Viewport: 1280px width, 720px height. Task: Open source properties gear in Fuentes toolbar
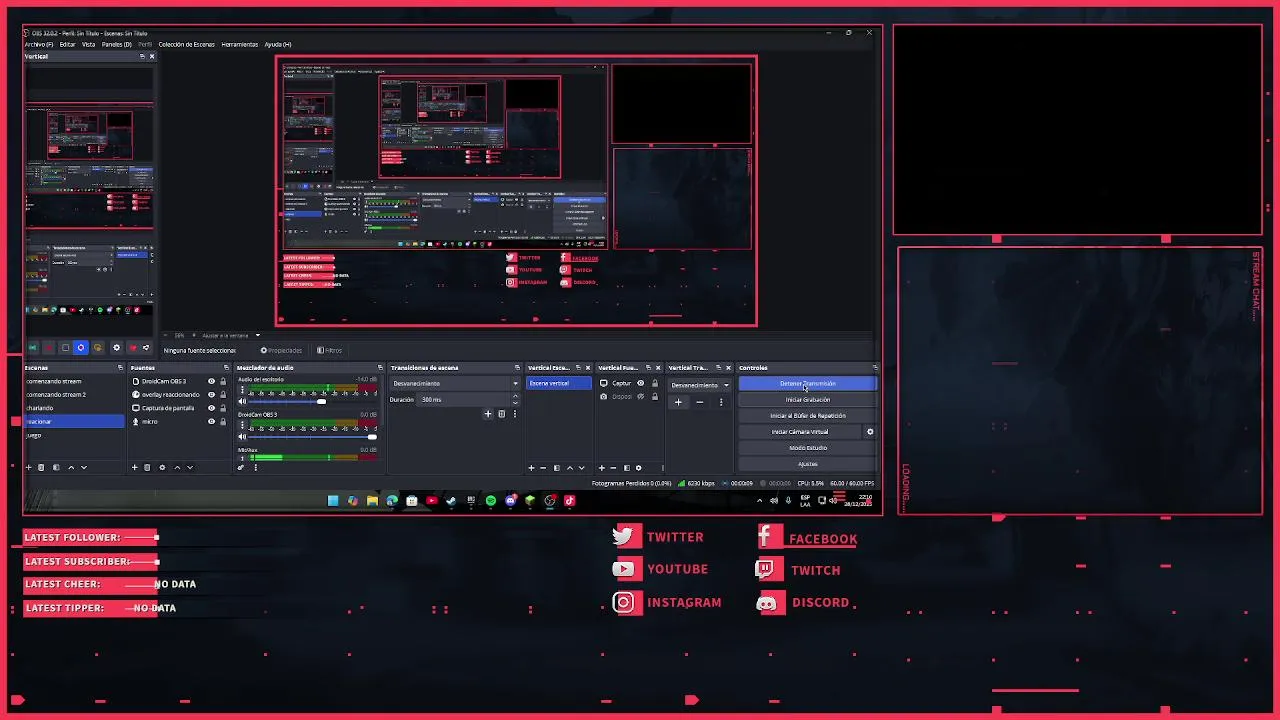click(162, 467)
